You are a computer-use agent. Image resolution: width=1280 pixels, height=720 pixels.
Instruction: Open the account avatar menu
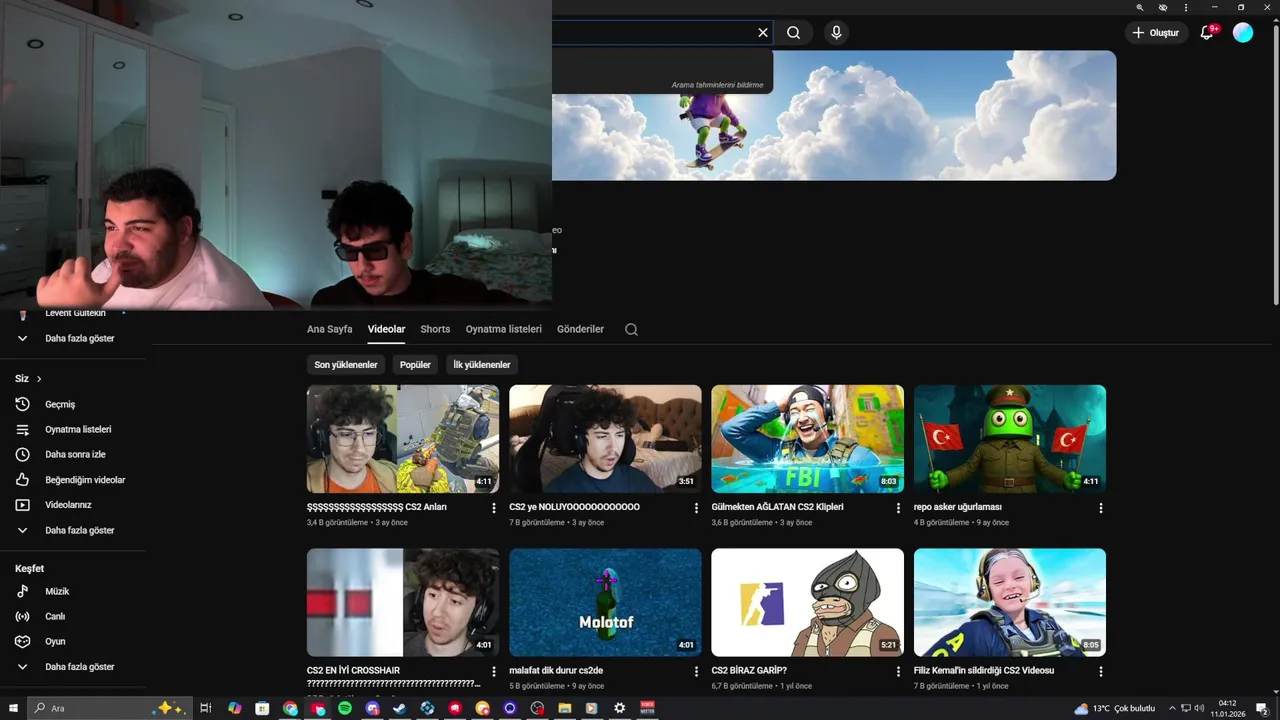pos(1243,33)
